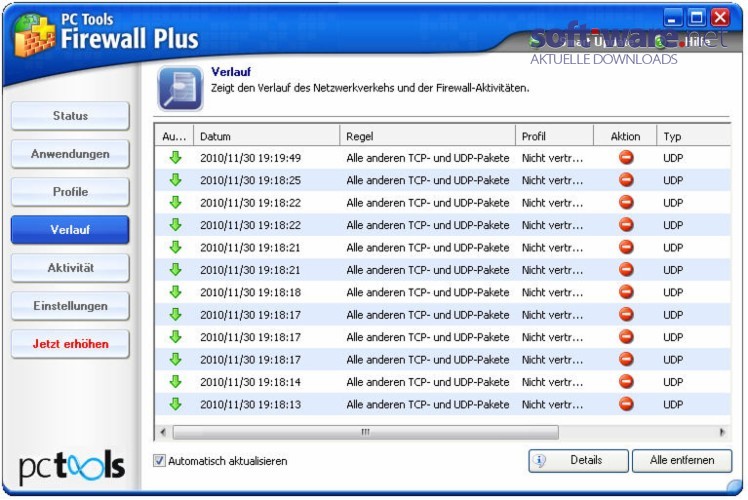This screenshot has width=748, height=500.
Task: Click the red block action icon for 19:18:25
Action: [626, 179]
